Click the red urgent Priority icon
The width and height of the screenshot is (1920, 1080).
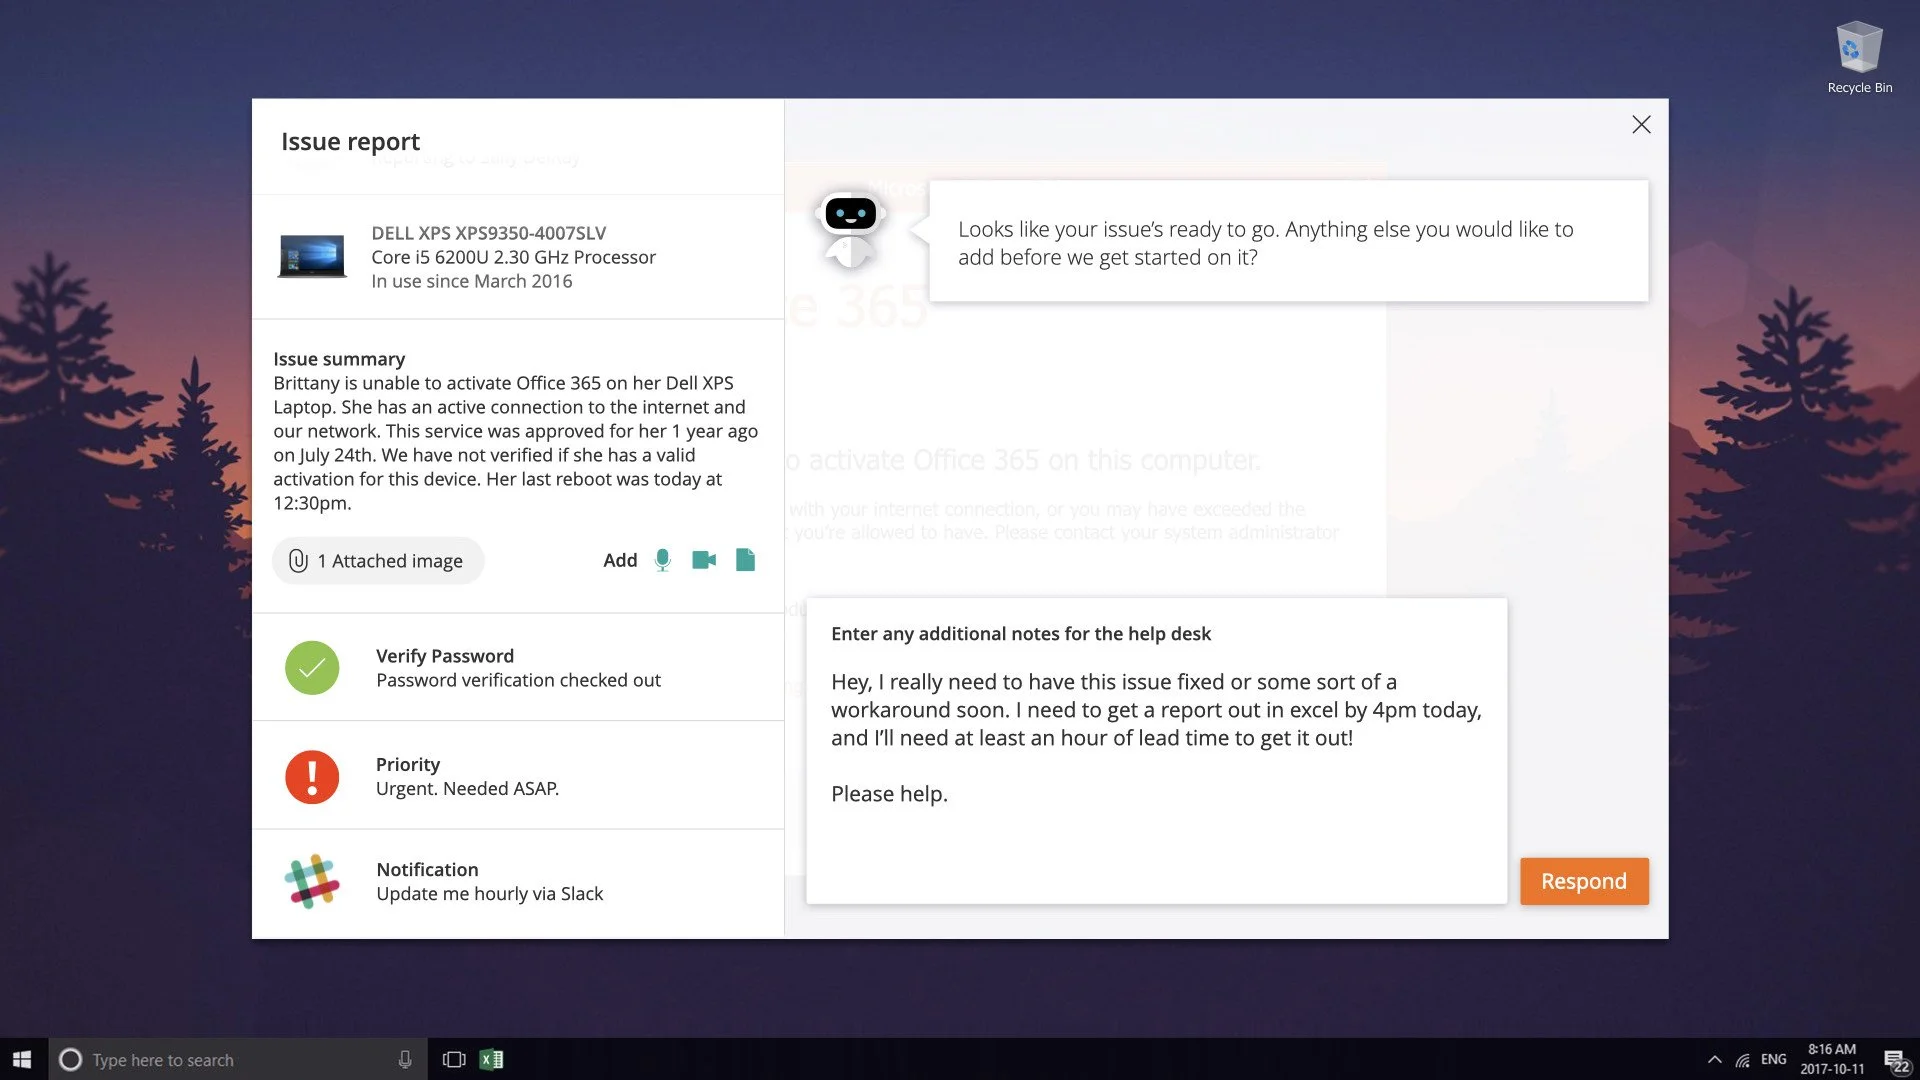tap(312, 776)
